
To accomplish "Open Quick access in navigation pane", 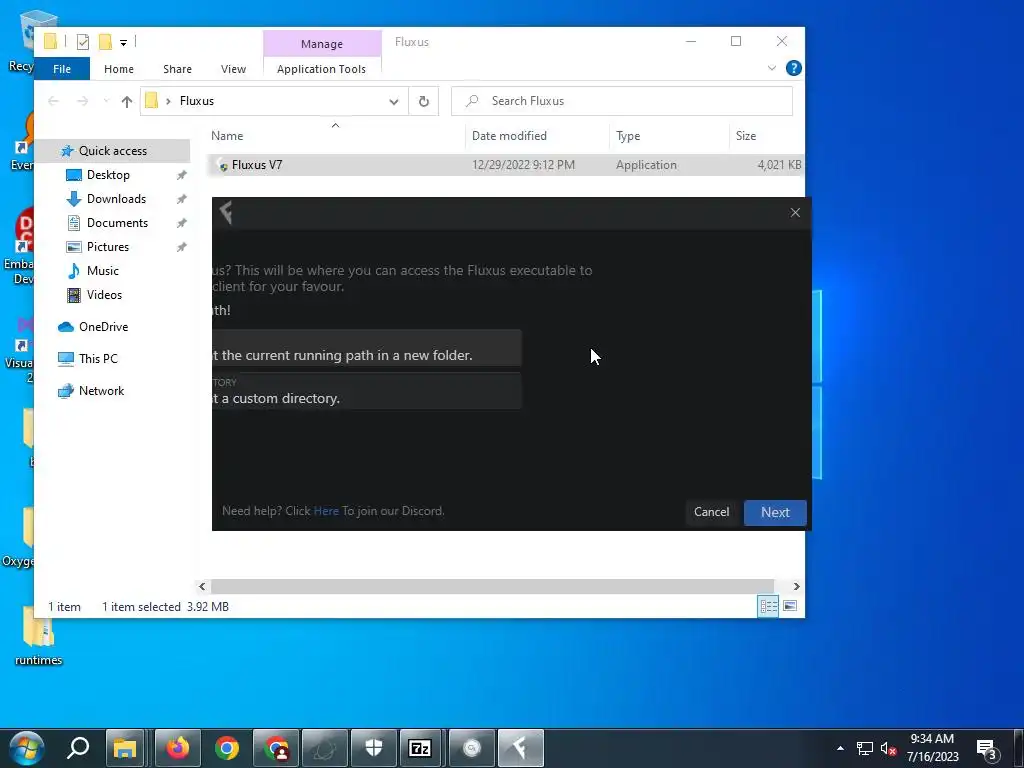I will click(x=112, y=151).
